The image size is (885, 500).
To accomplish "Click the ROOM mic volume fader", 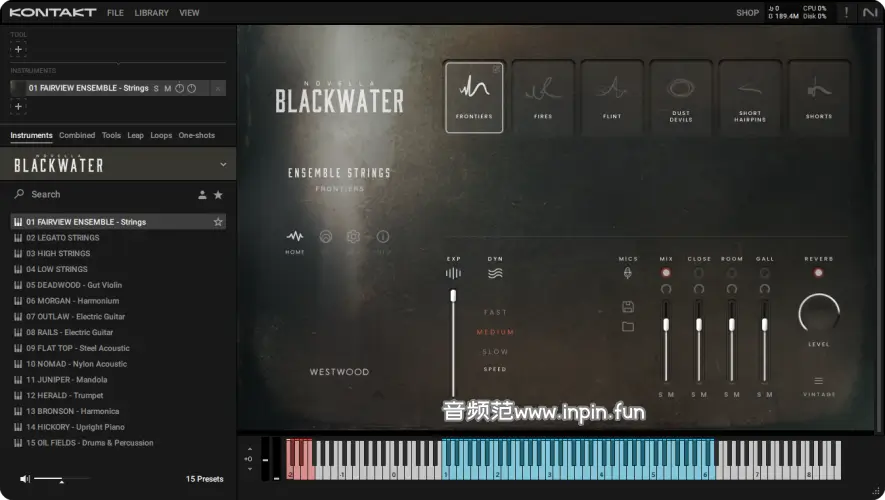I will 731,324.
